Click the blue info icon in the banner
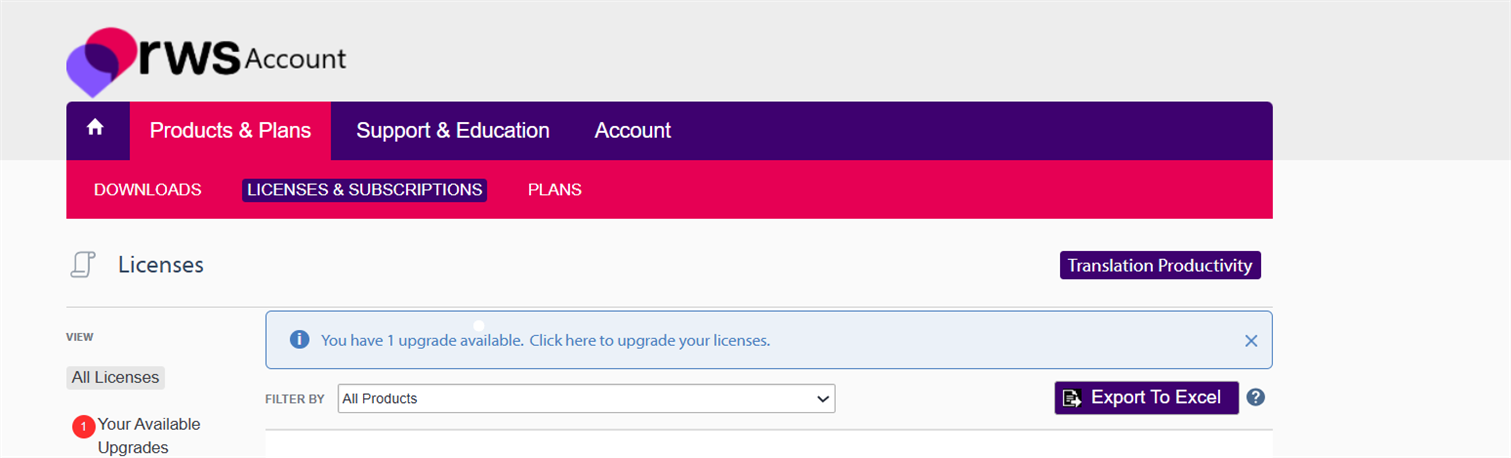 point(299,340)
